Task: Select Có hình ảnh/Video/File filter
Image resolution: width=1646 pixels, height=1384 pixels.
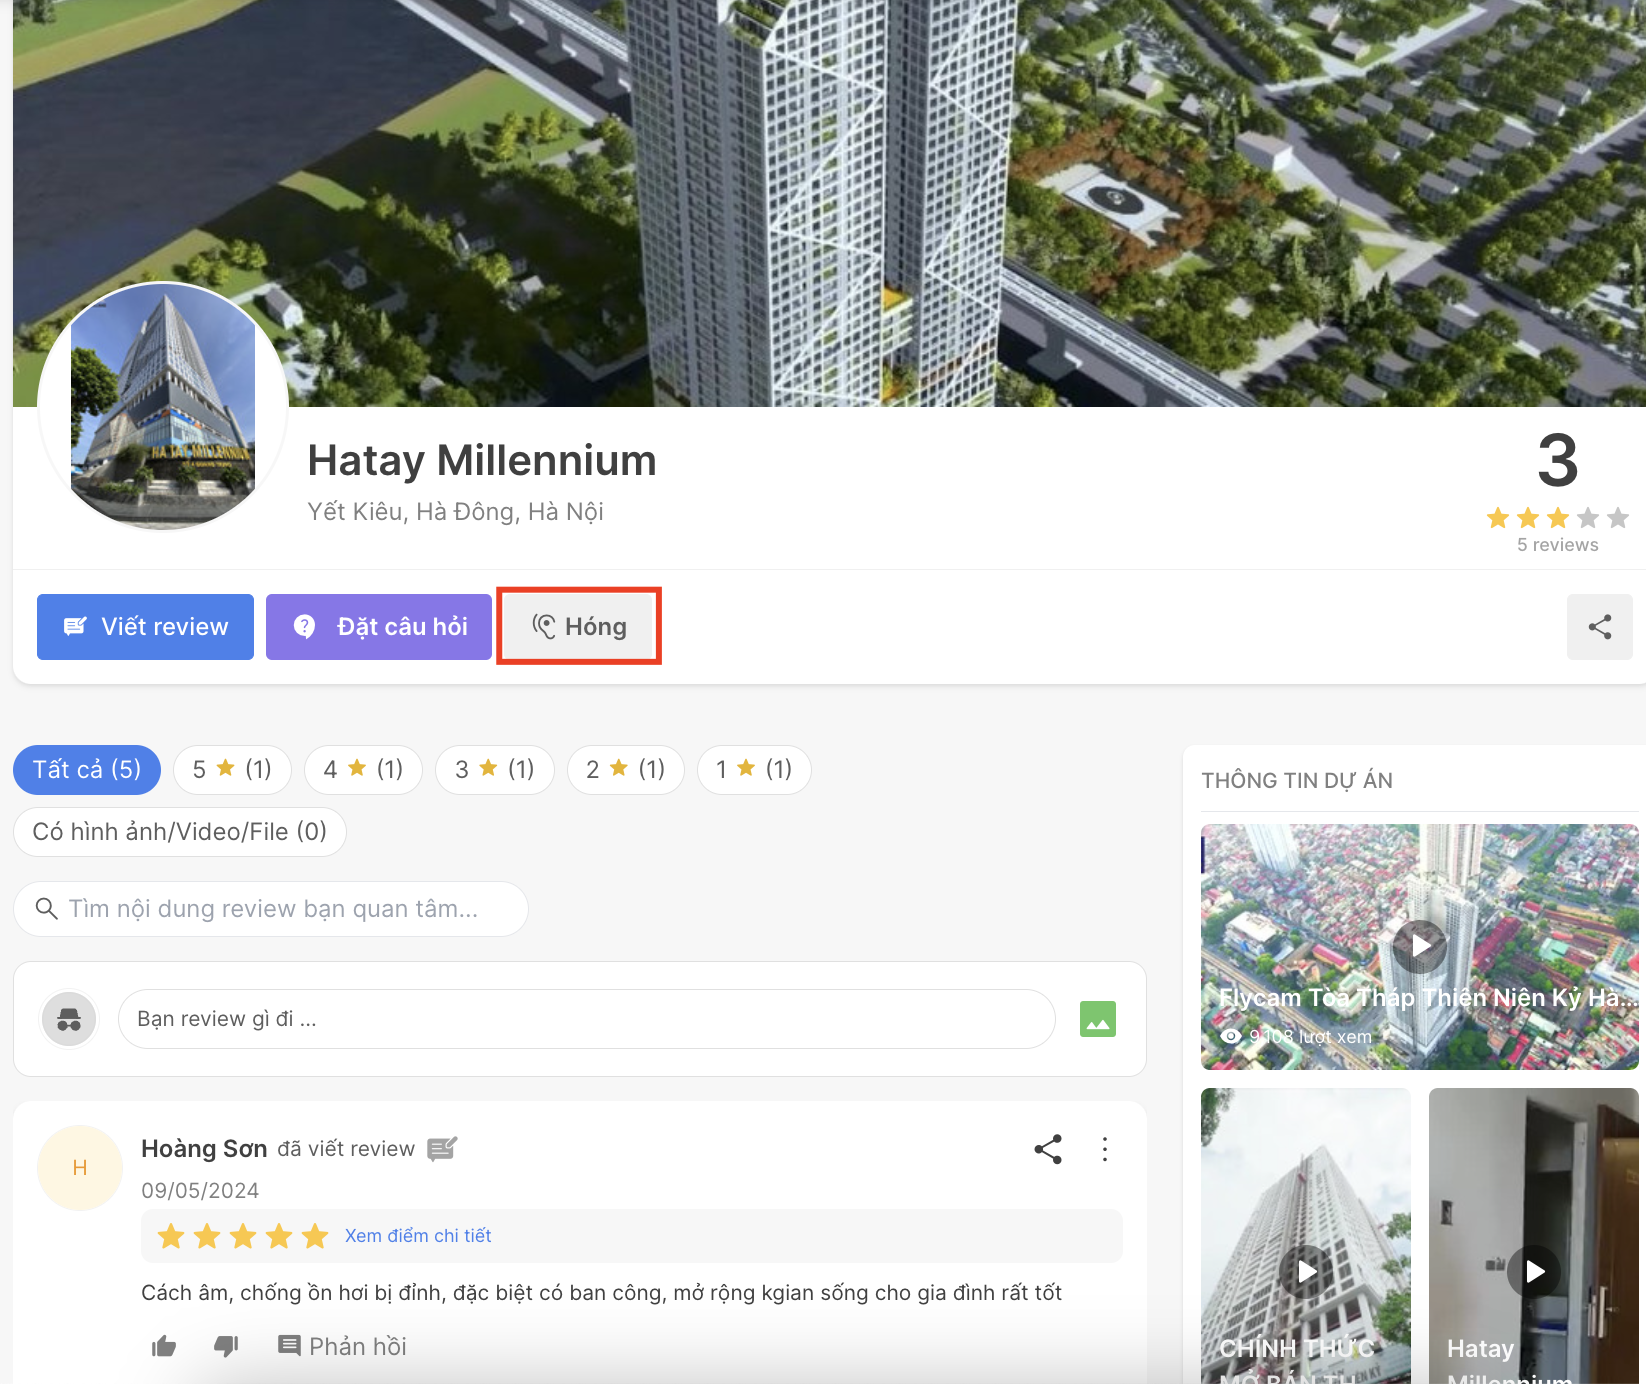Action: 180,832
